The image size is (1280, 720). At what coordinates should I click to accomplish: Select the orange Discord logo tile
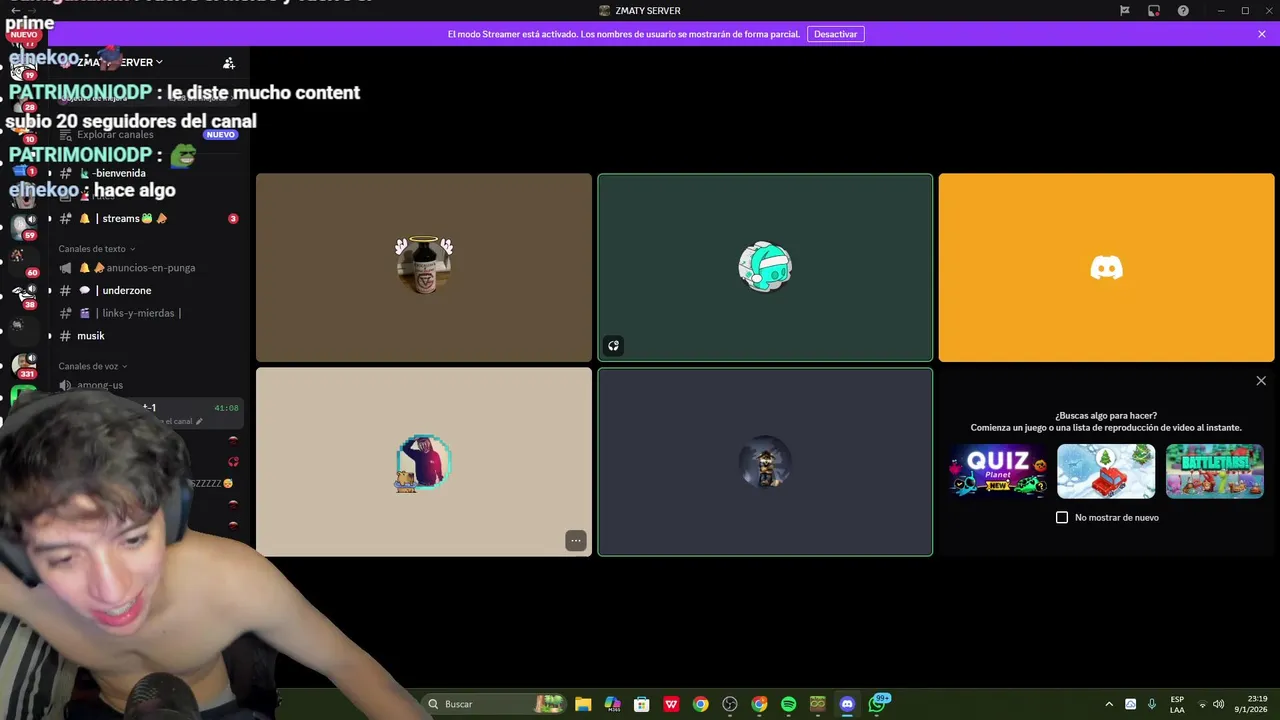[1106, 268]
